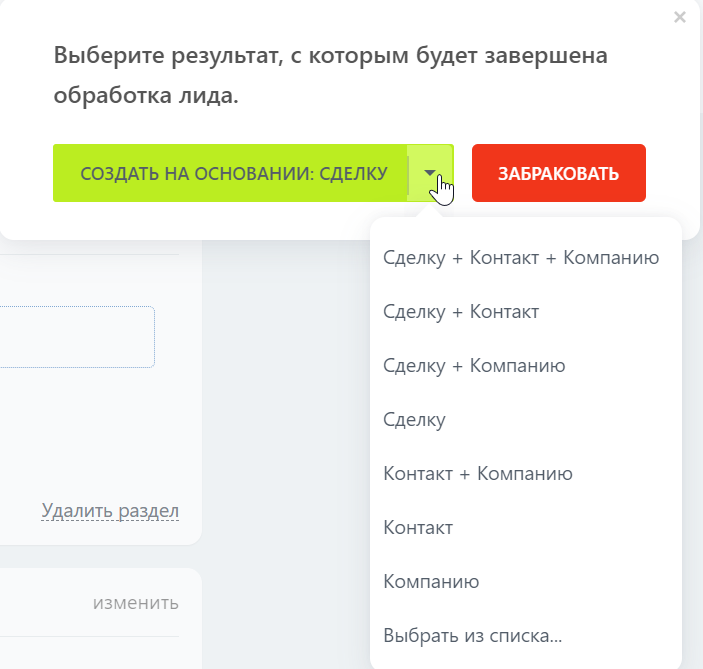Image resolution: width=703 pixels, height=669 pixels.
Task: Click the dialog heading Выберите результат text
Action: click(330, 55)
